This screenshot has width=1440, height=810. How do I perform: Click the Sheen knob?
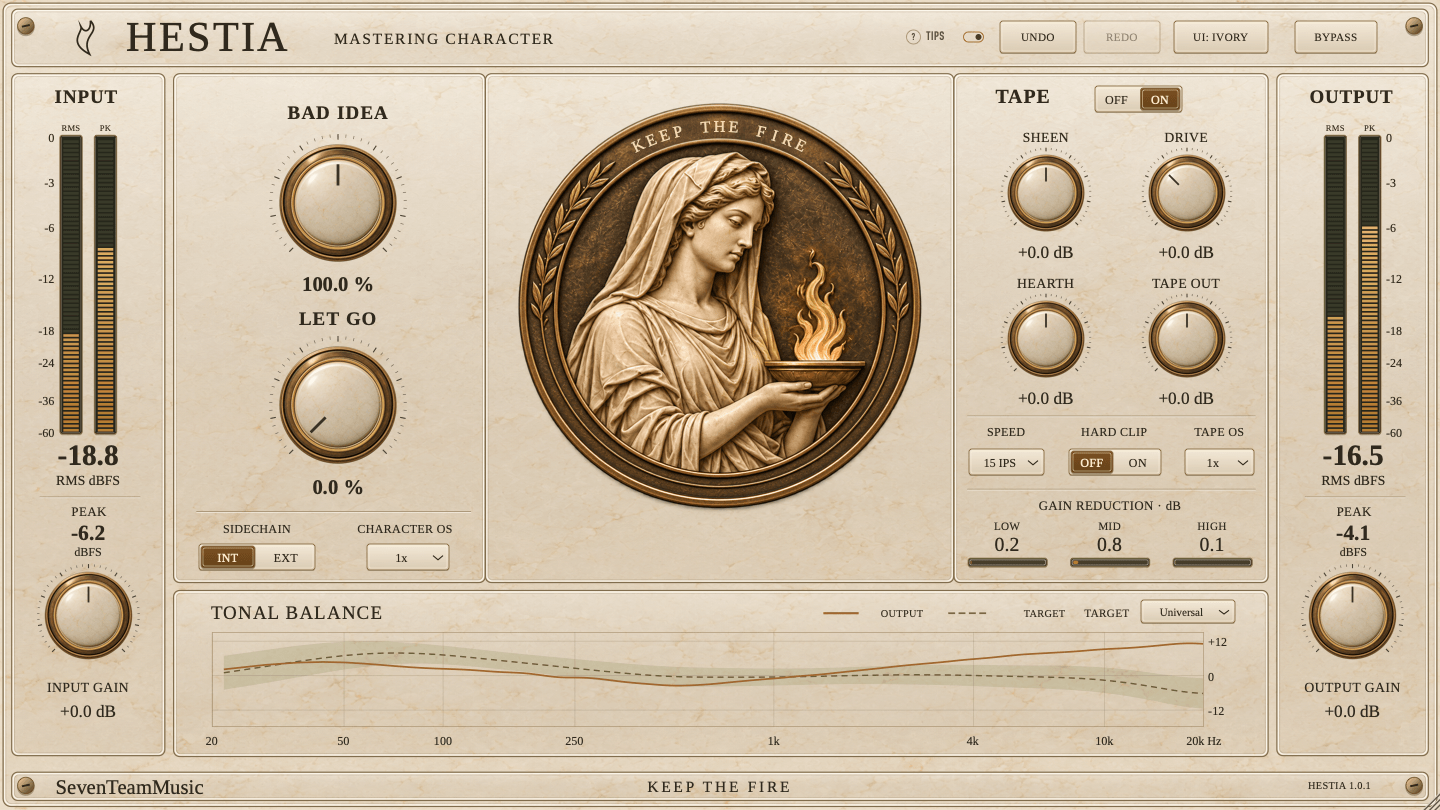point(1046,192)
